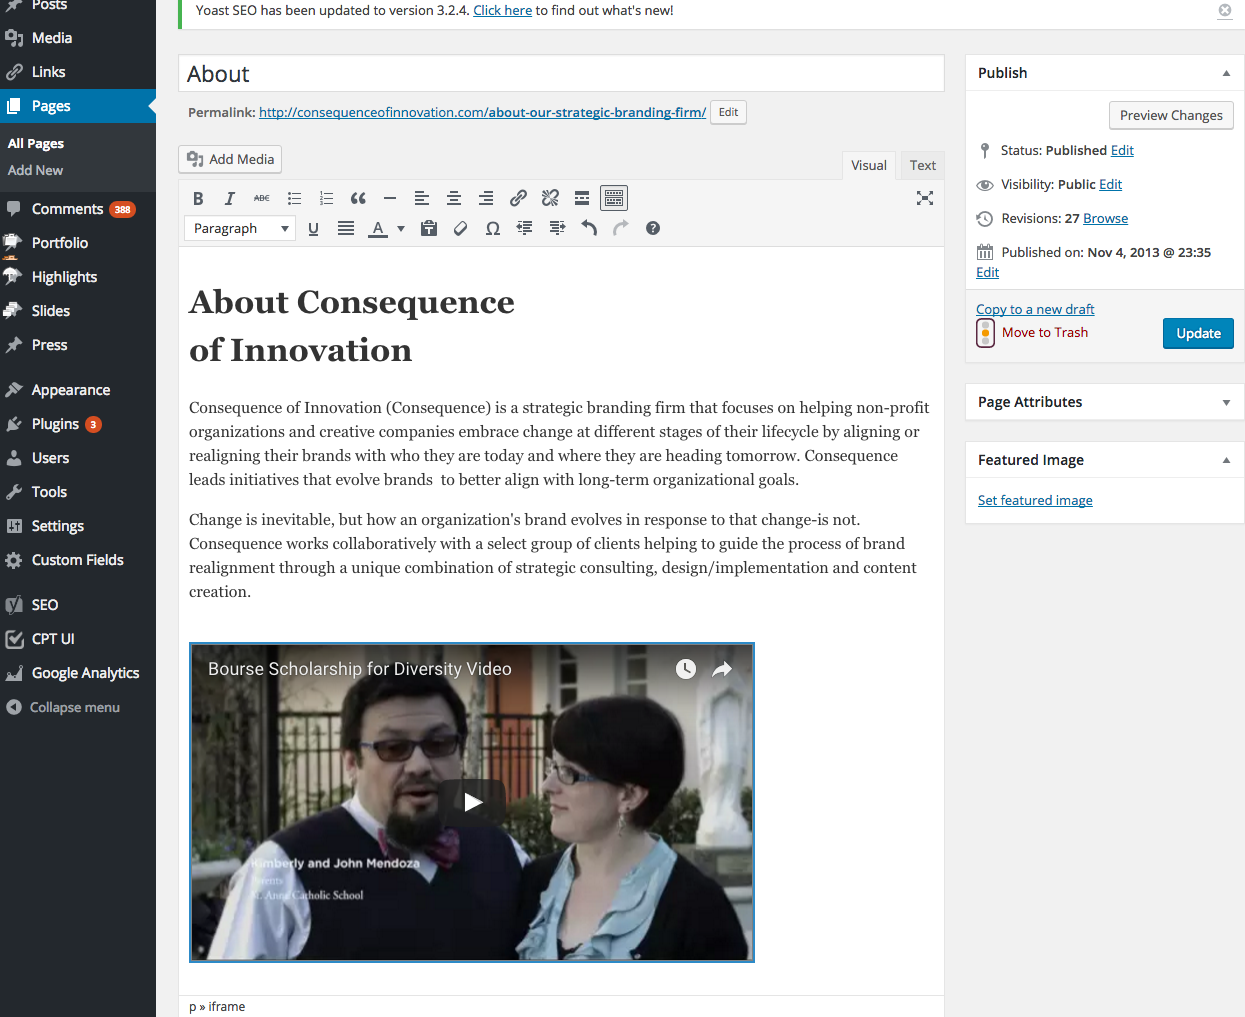The image size is (1245, 1017).
Task: Open Links in the admin sidebar
Action: (78, 72)
